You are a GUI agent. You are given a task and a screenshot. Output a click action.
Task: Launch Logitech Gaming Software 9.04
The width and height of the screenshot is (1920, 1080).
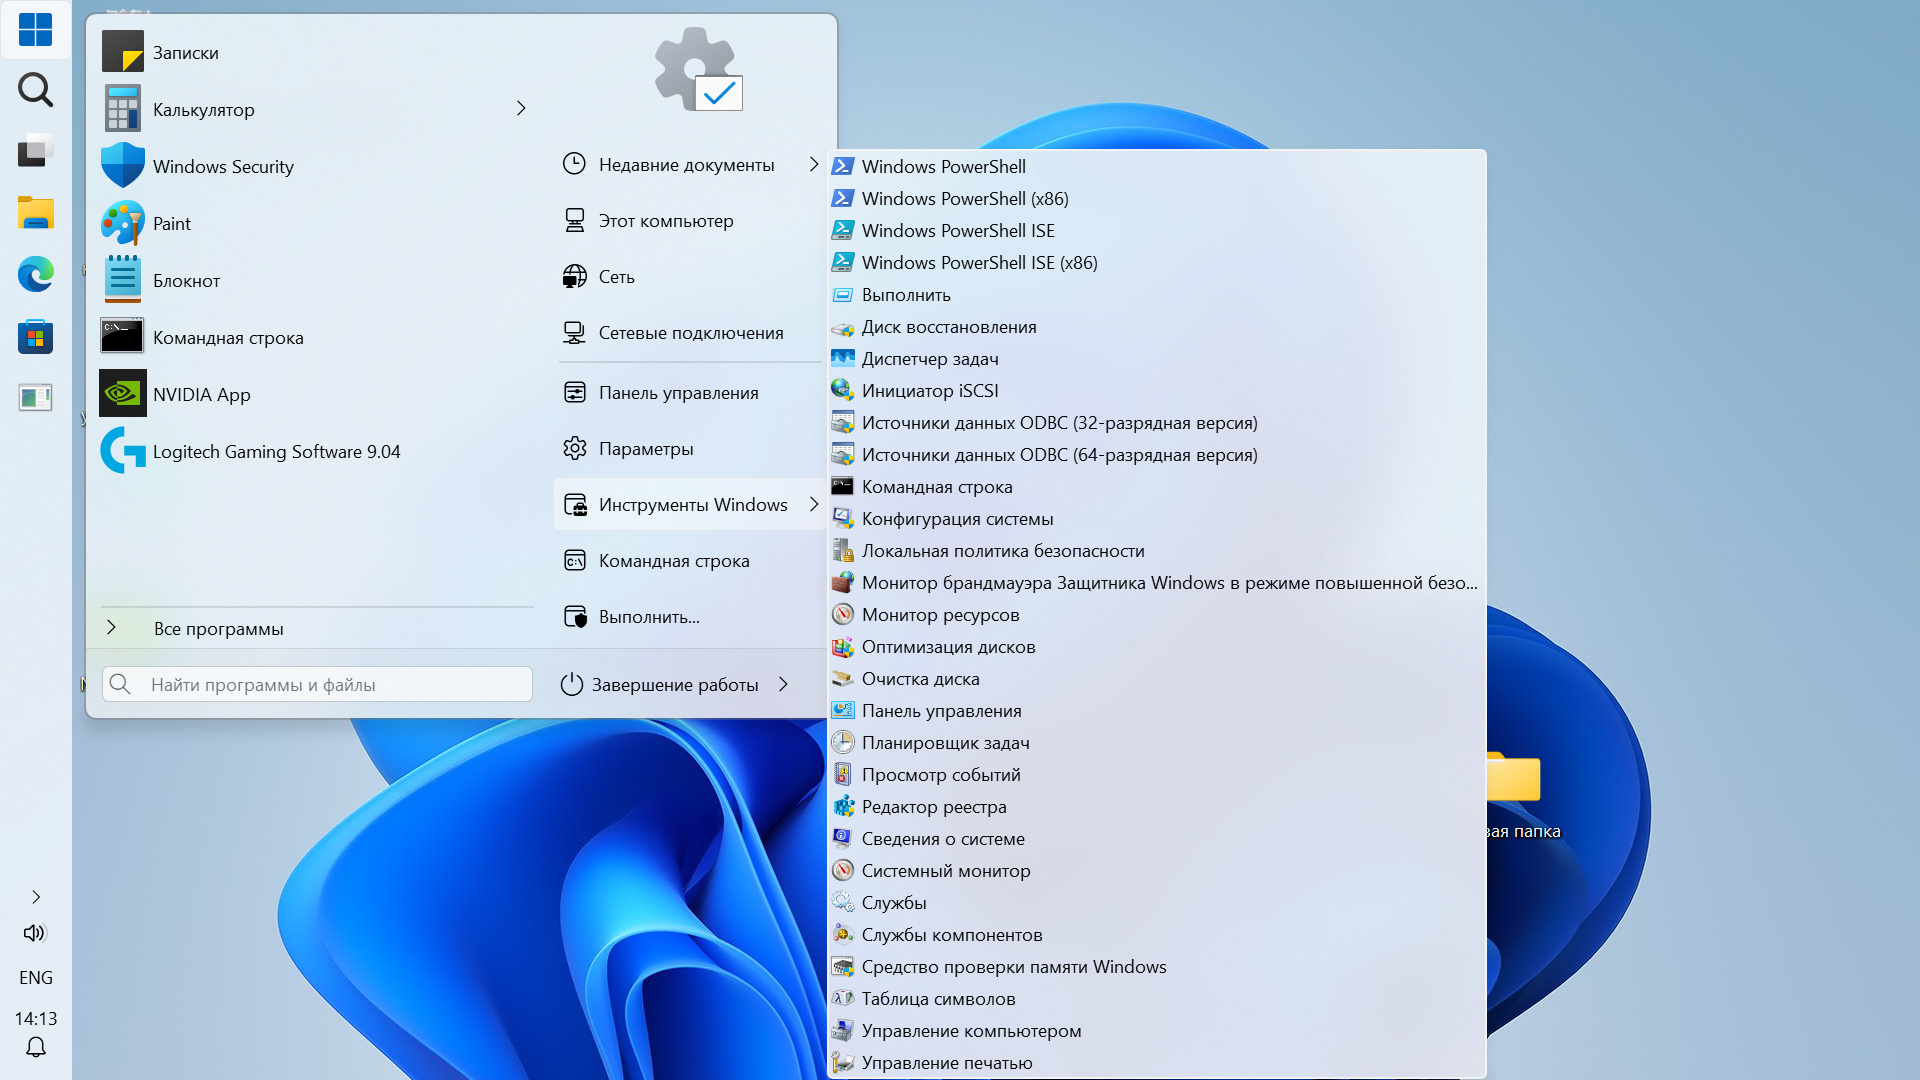pyautogui.click(x=276, y=452)
